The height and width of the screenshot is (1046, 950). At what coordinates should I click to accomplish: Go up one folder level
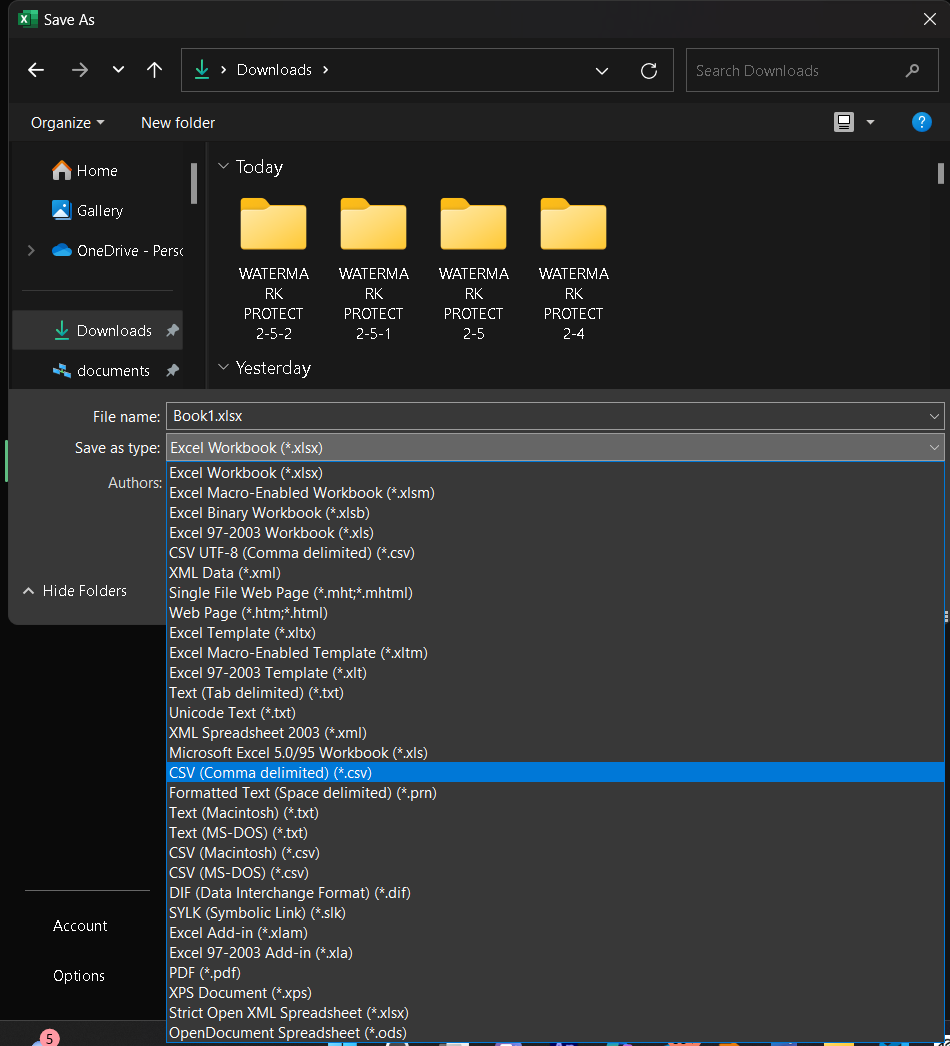[154, 70]
